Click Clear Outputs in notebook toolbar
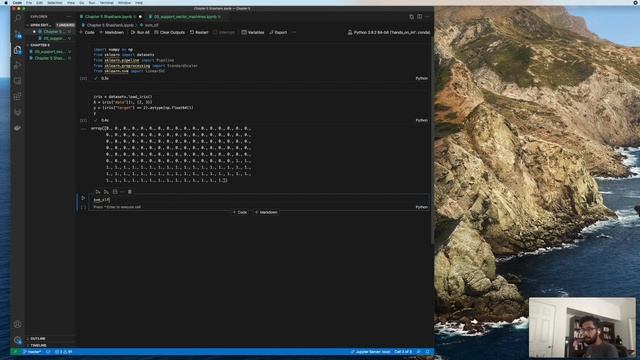The height and width of the screenshot is (360, 640). click(x=169, y=32)
